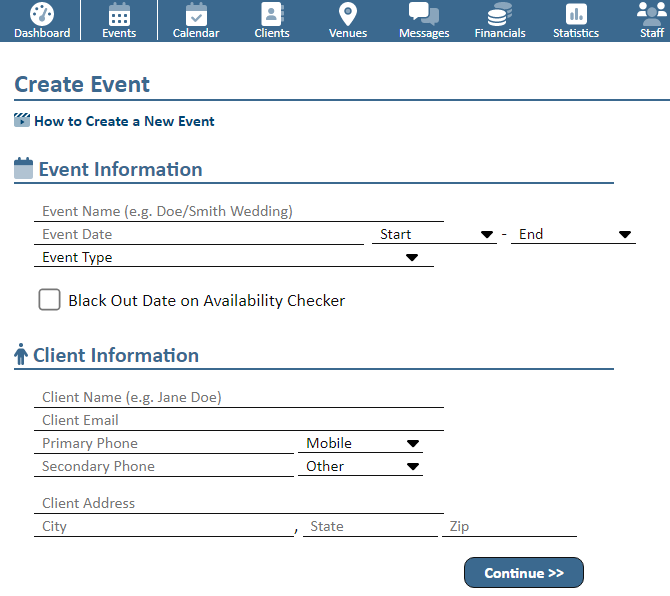The width and height of the screenshot is (670, 596).
Task: Open Venues via the map pin icon
Action: point(347,14)
